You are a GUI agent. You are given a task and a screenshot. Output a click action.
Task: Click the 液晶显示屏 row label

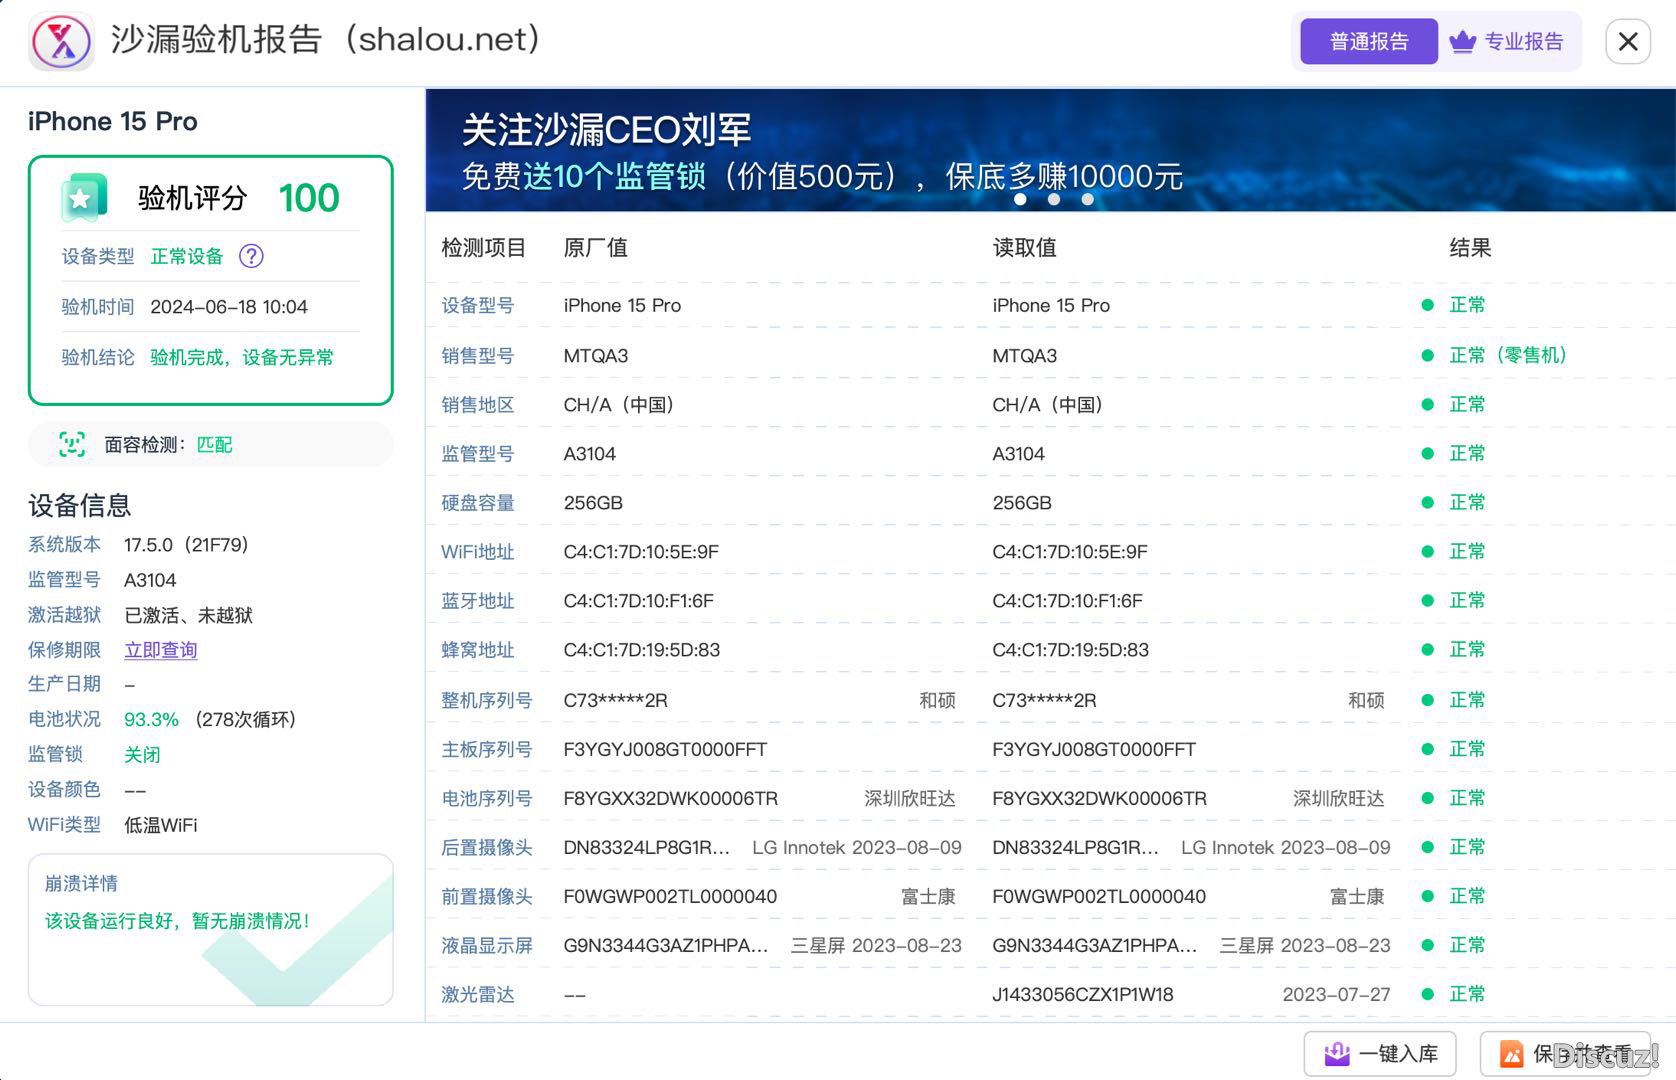point(487,946)
